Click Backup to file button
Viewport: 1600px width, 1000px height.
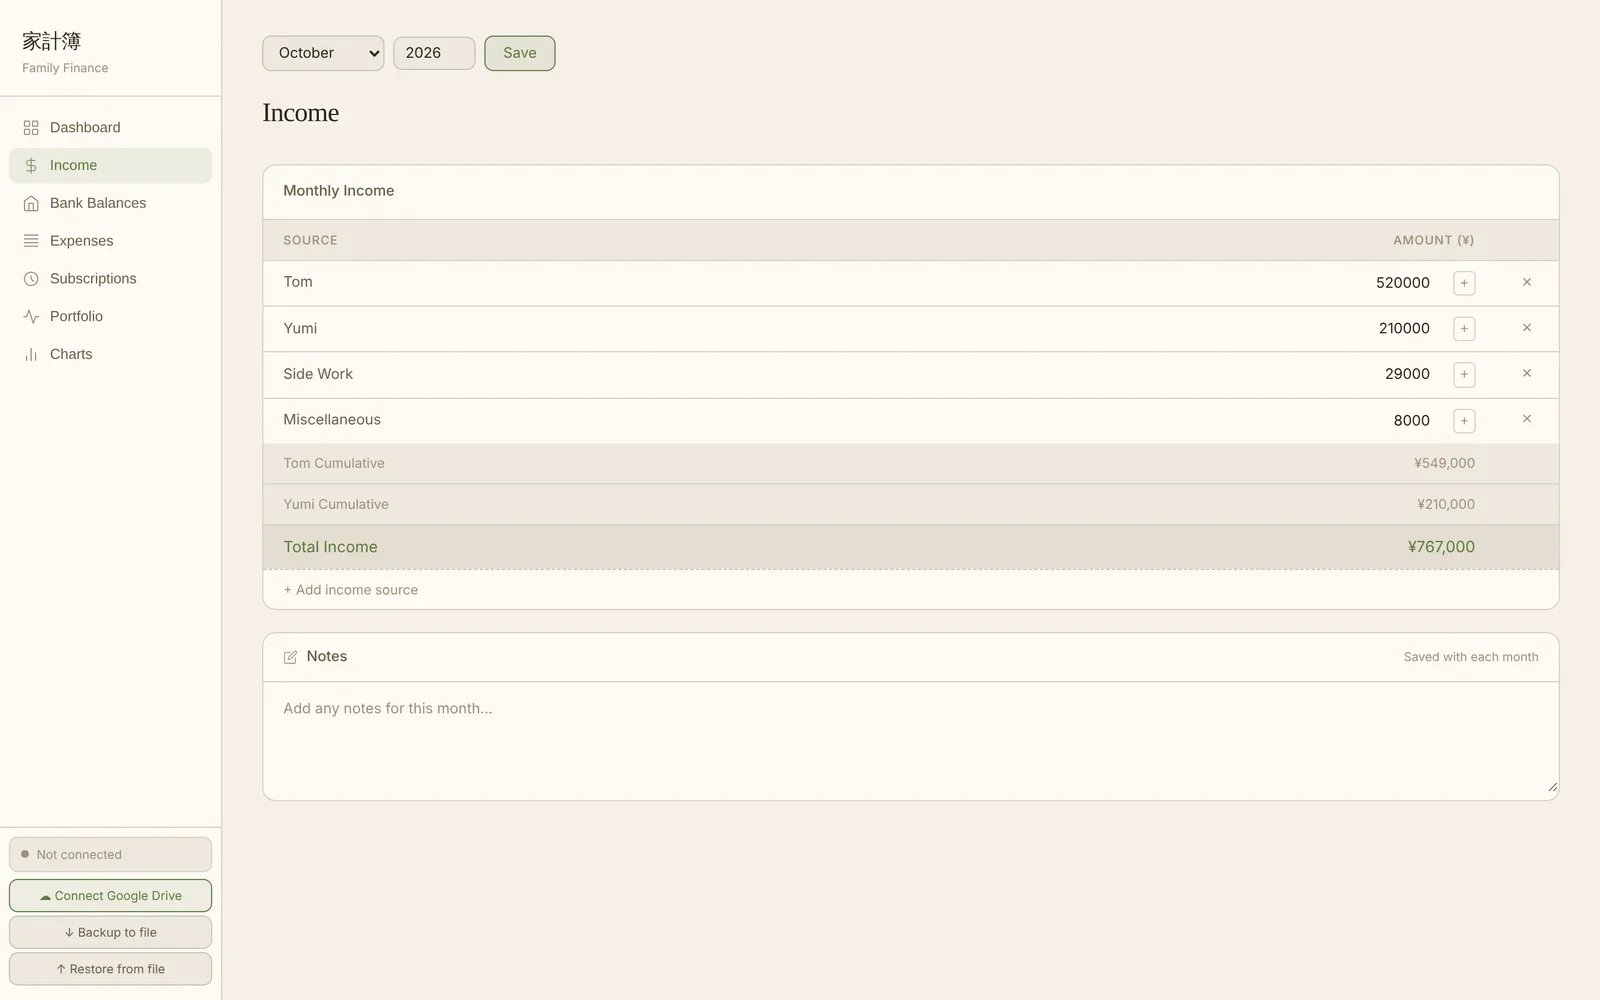point(110,932)
